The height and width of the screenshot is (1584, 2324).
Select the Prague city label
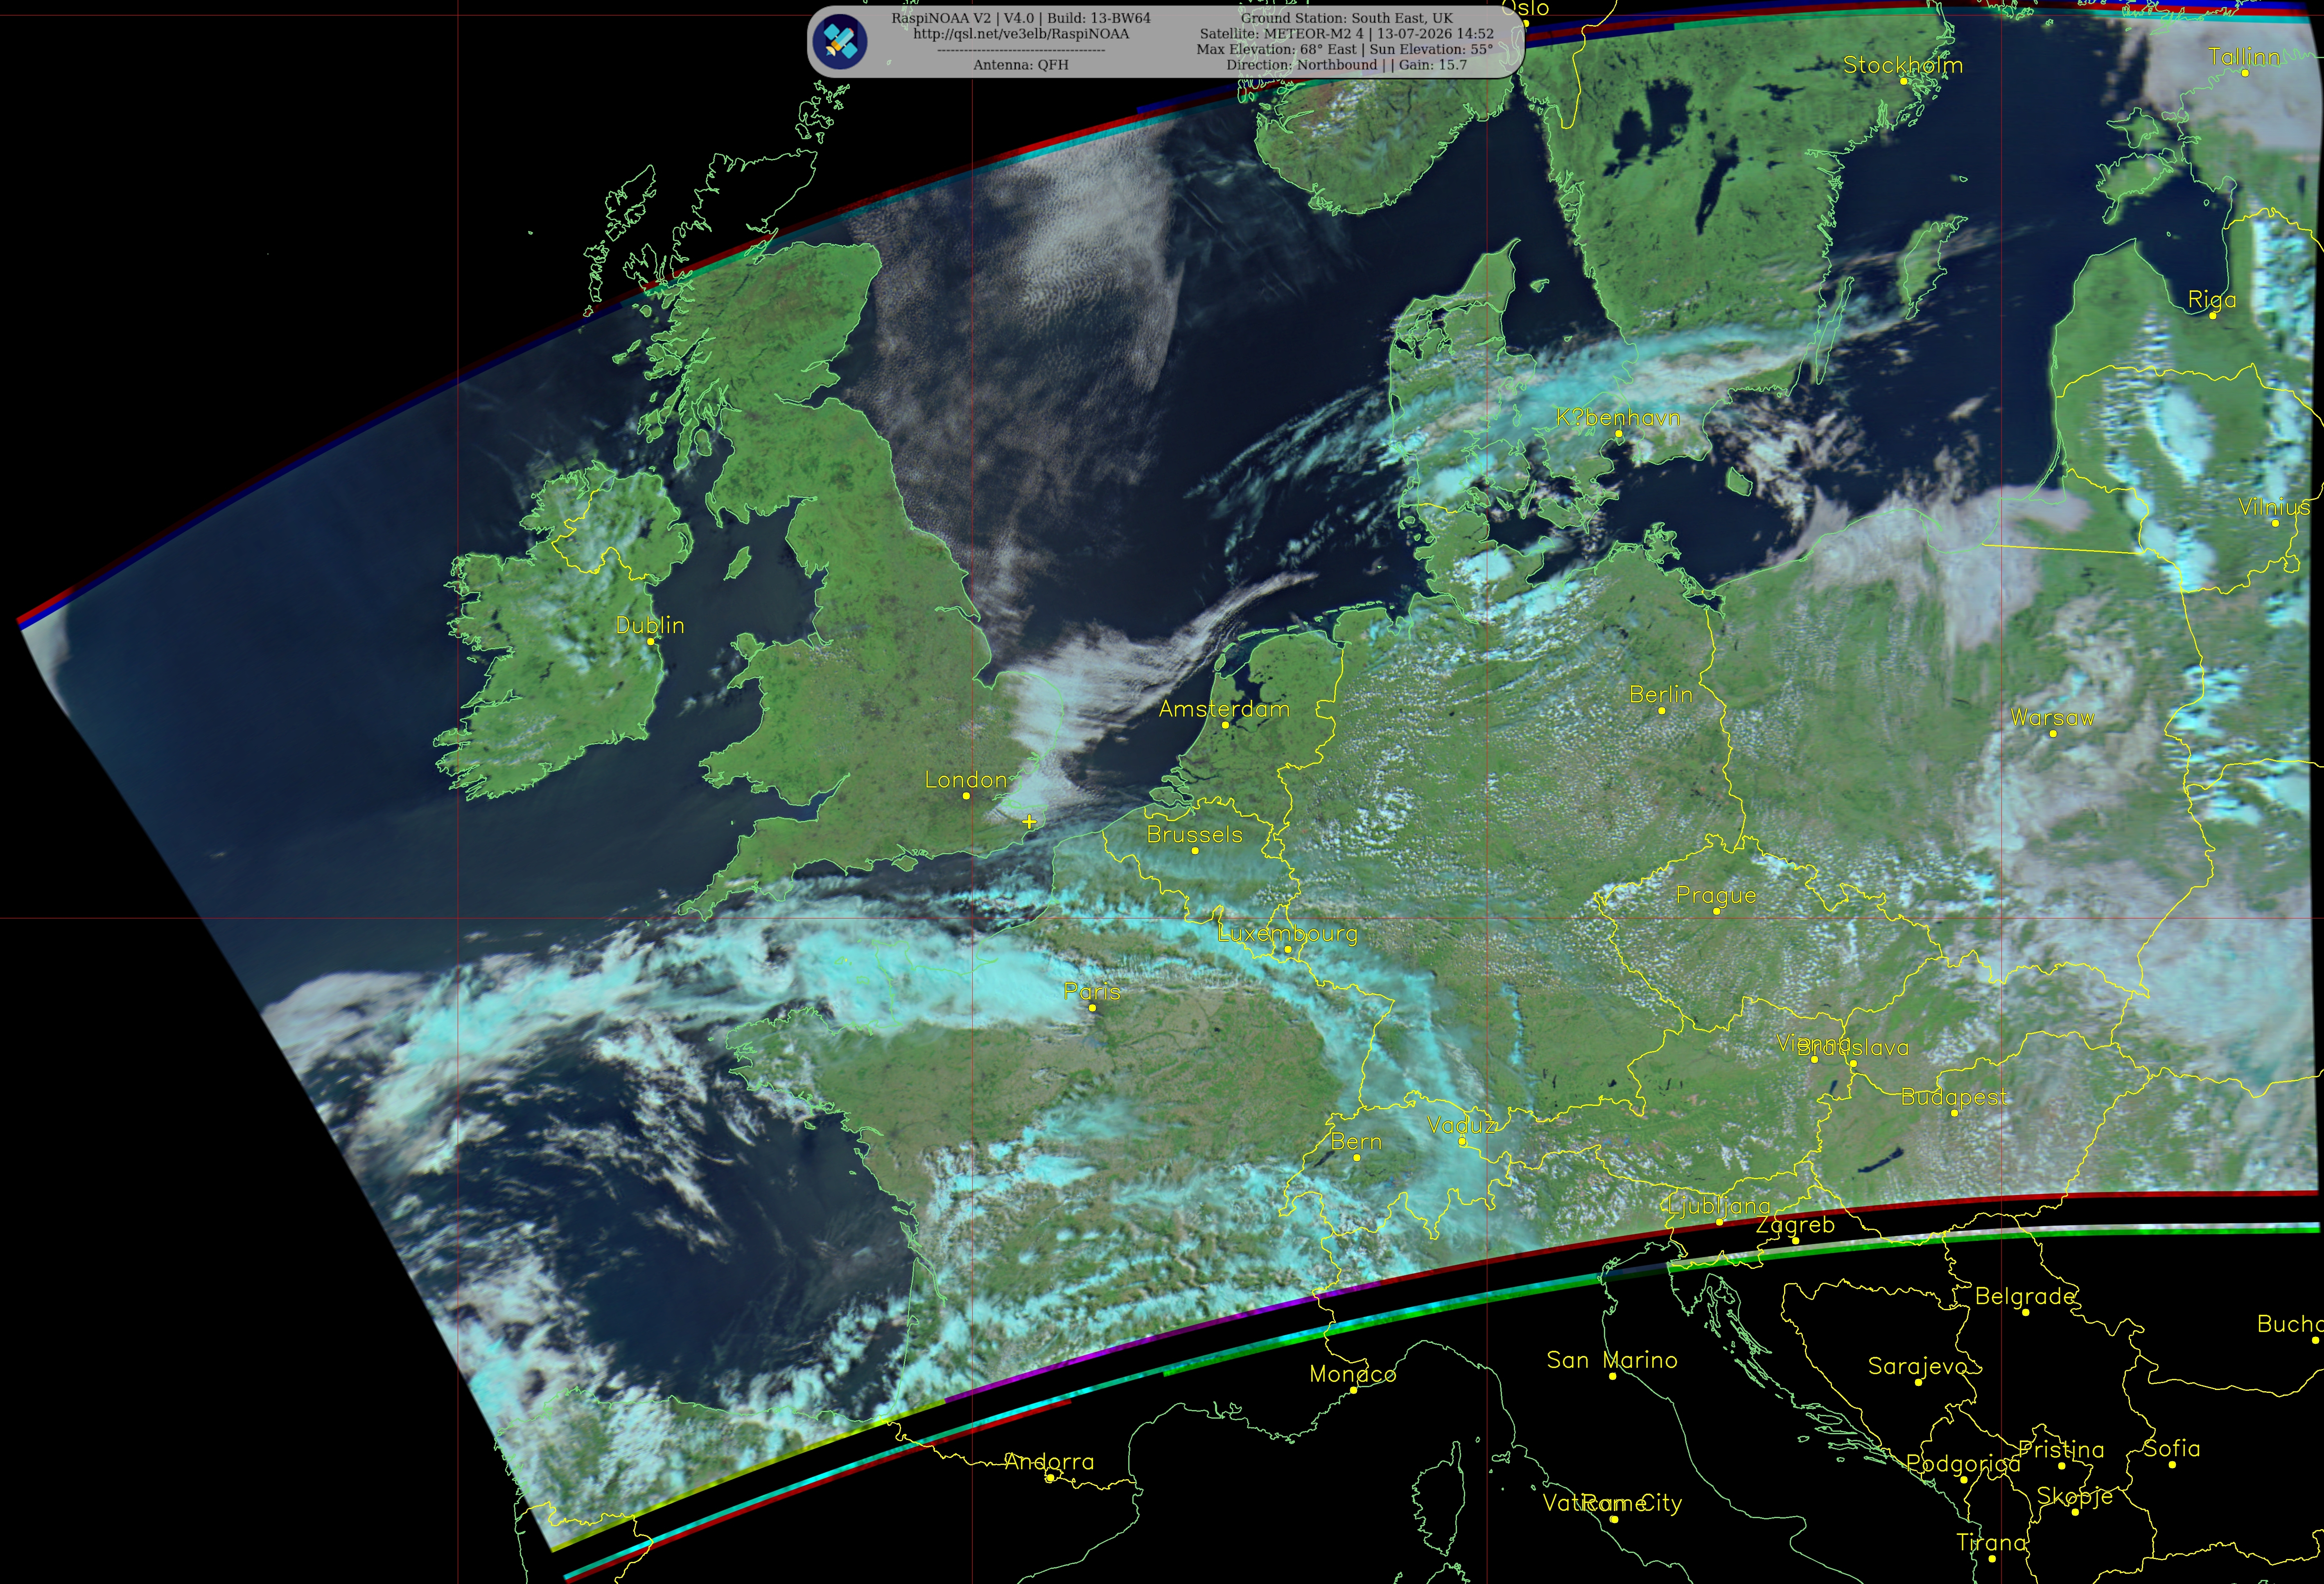[x=1716, y=896]
